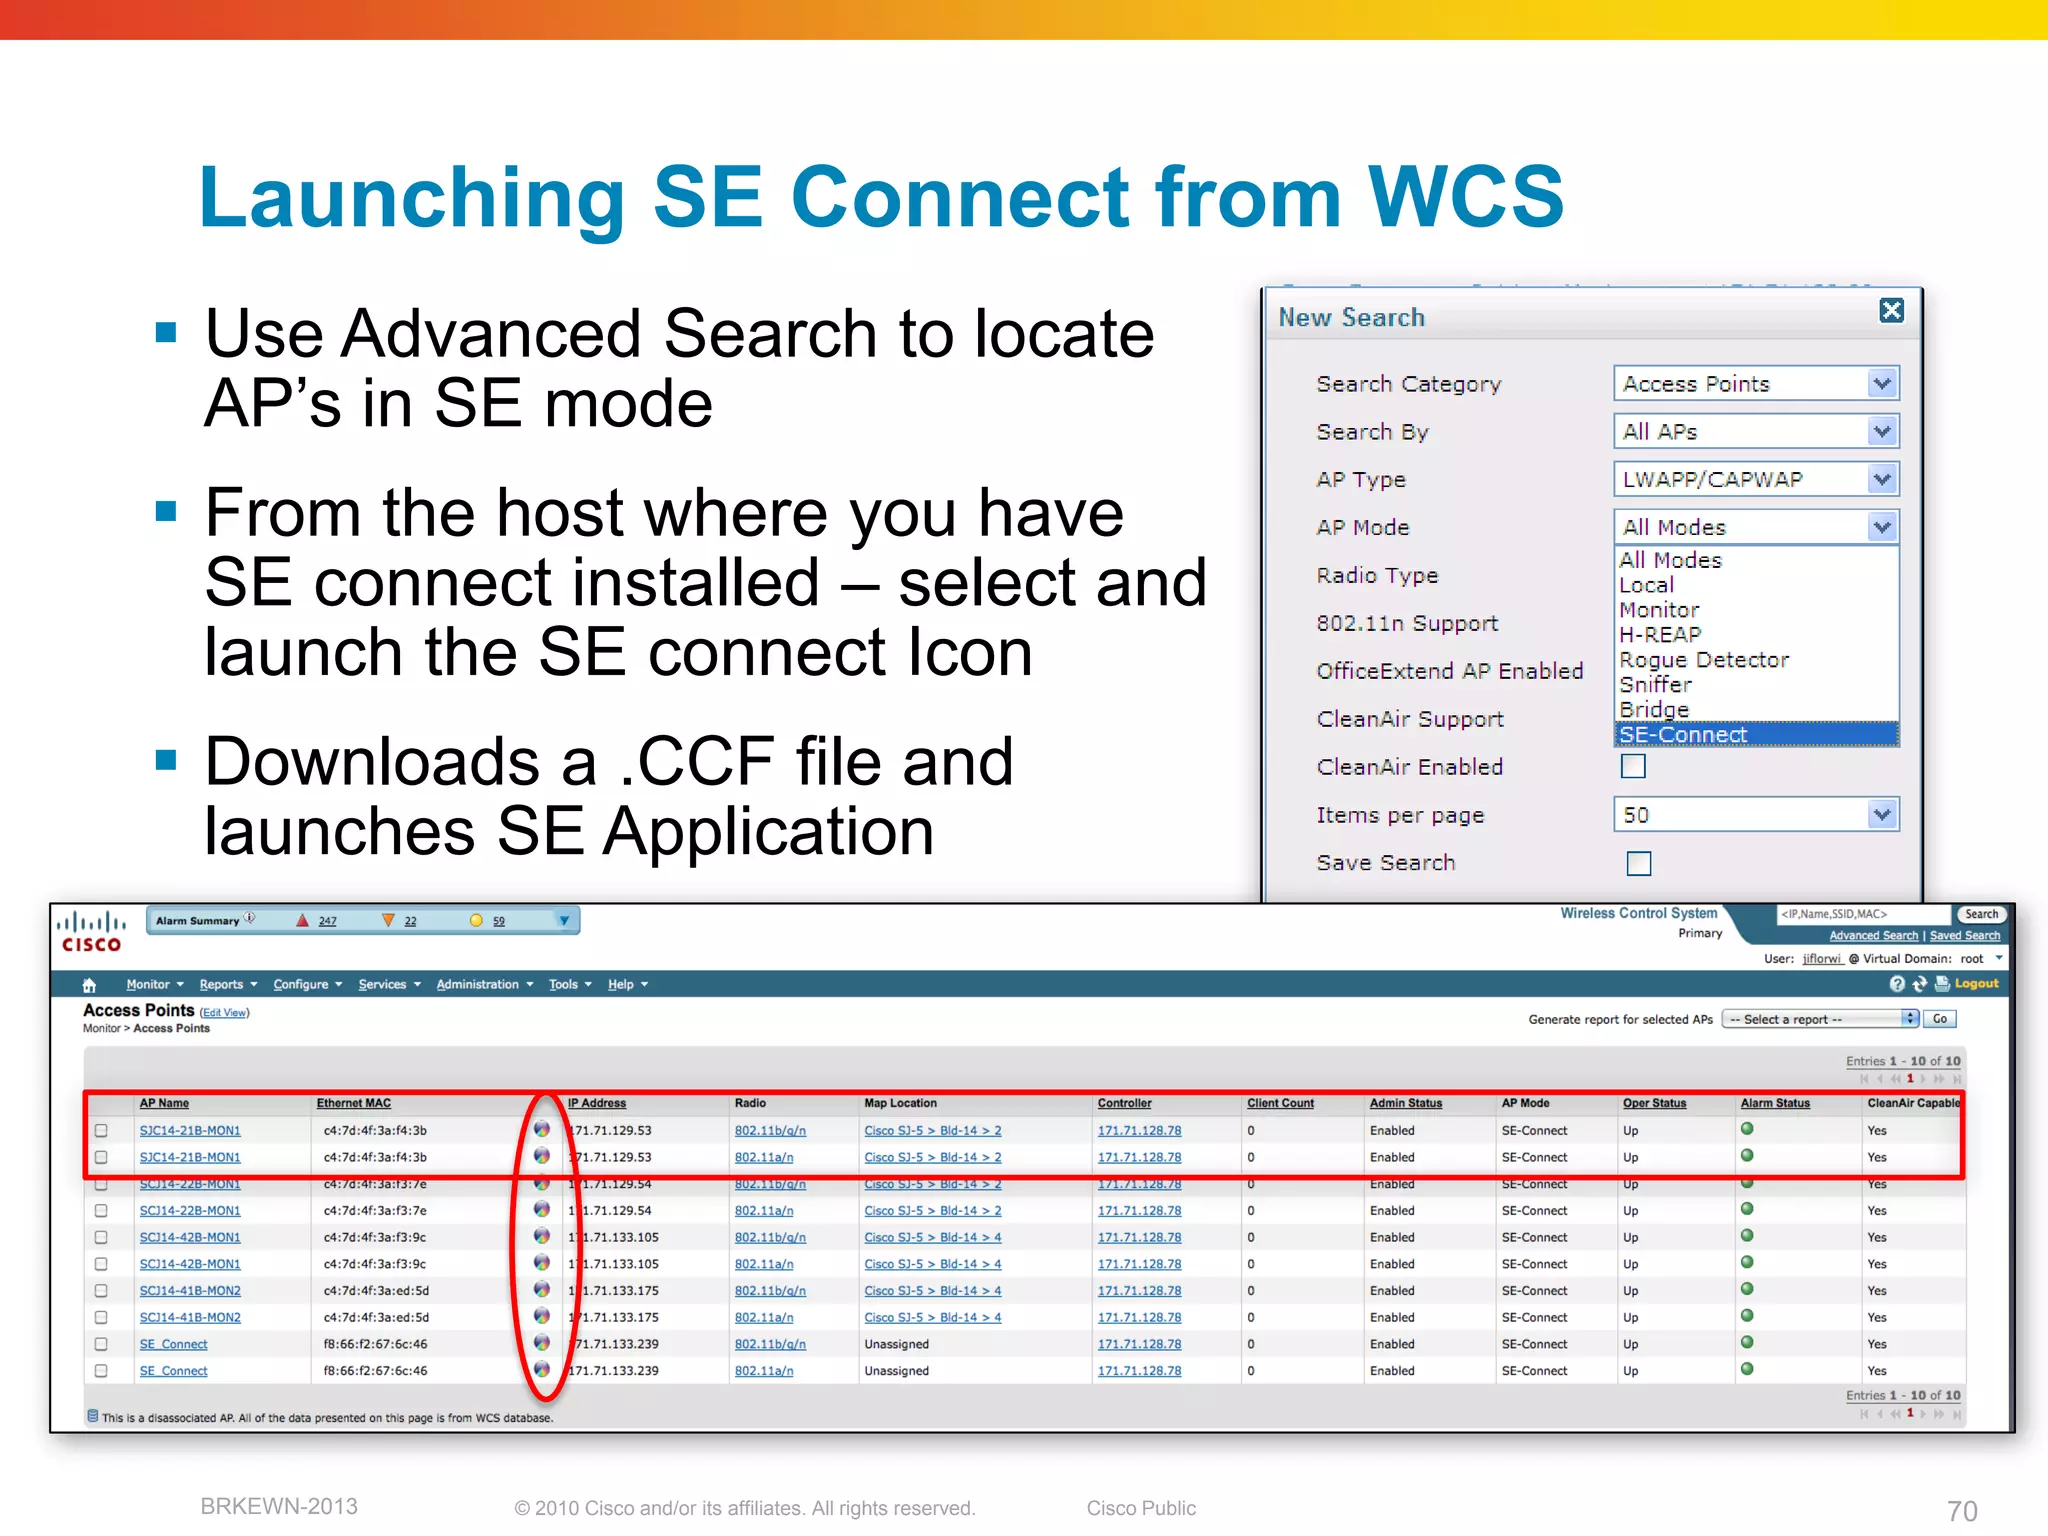Open Select a report dropdown
Image resolution: width=2048 pixels, height=1536 pixels.
(x=1821, y=1019)
